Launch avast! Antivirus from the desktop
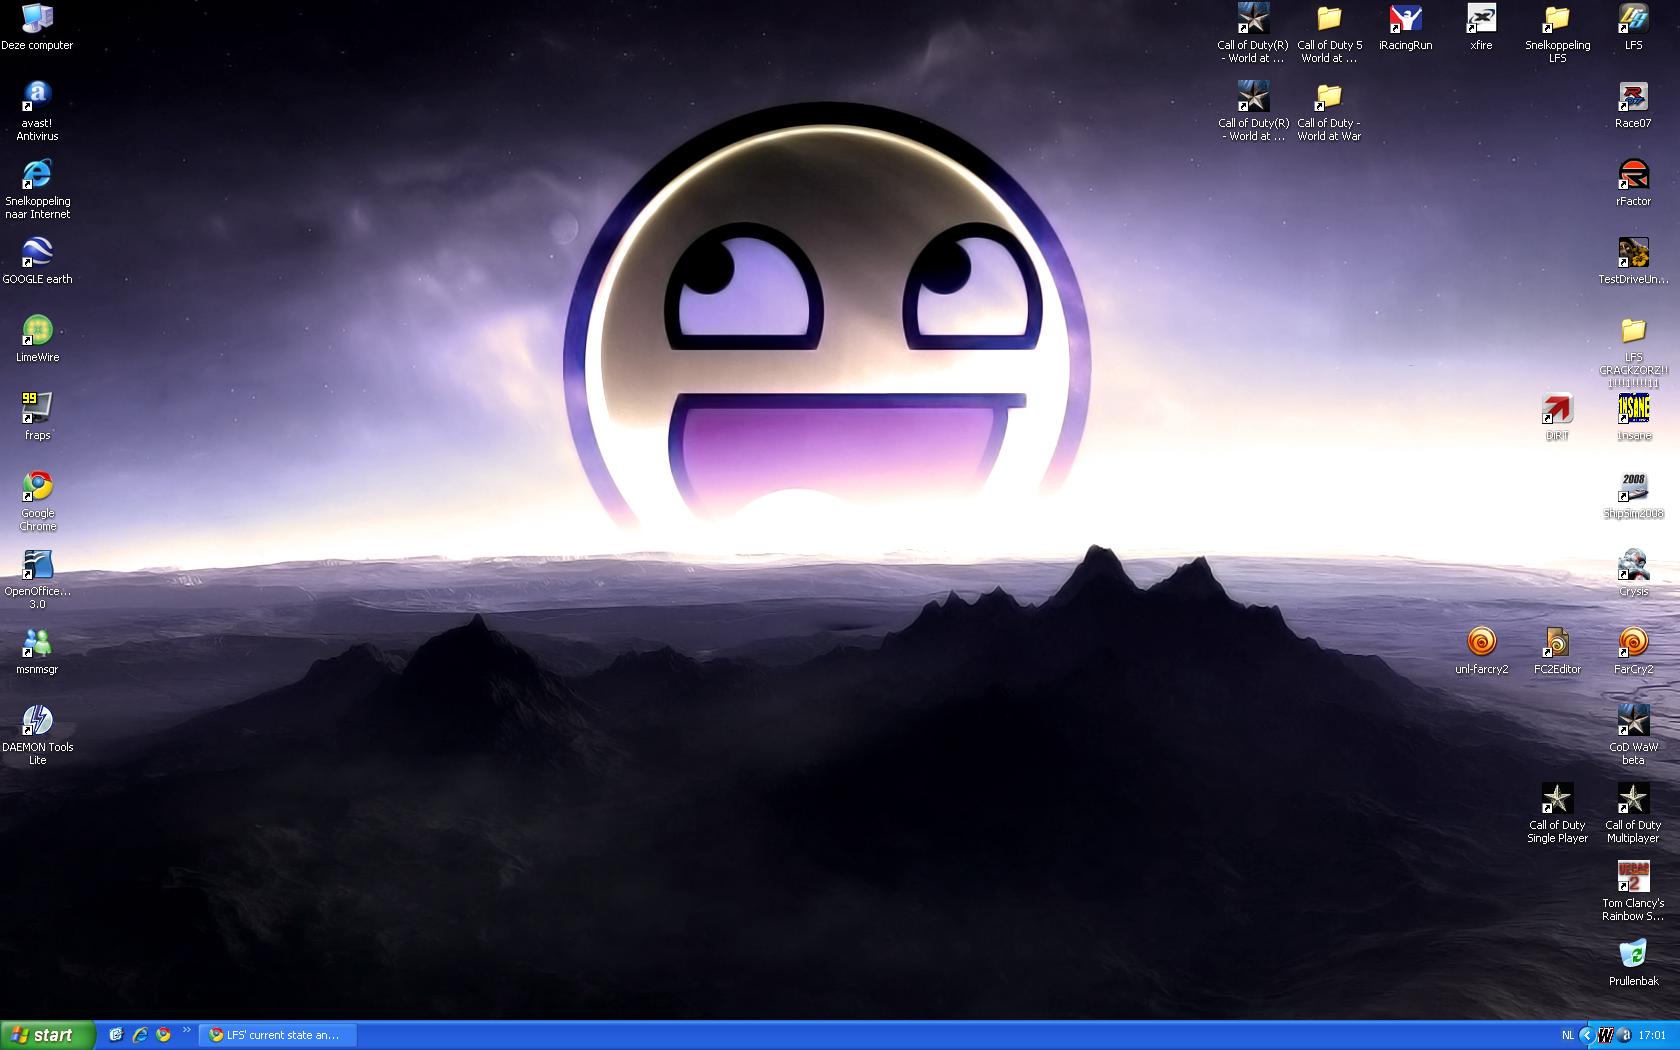 37,111
